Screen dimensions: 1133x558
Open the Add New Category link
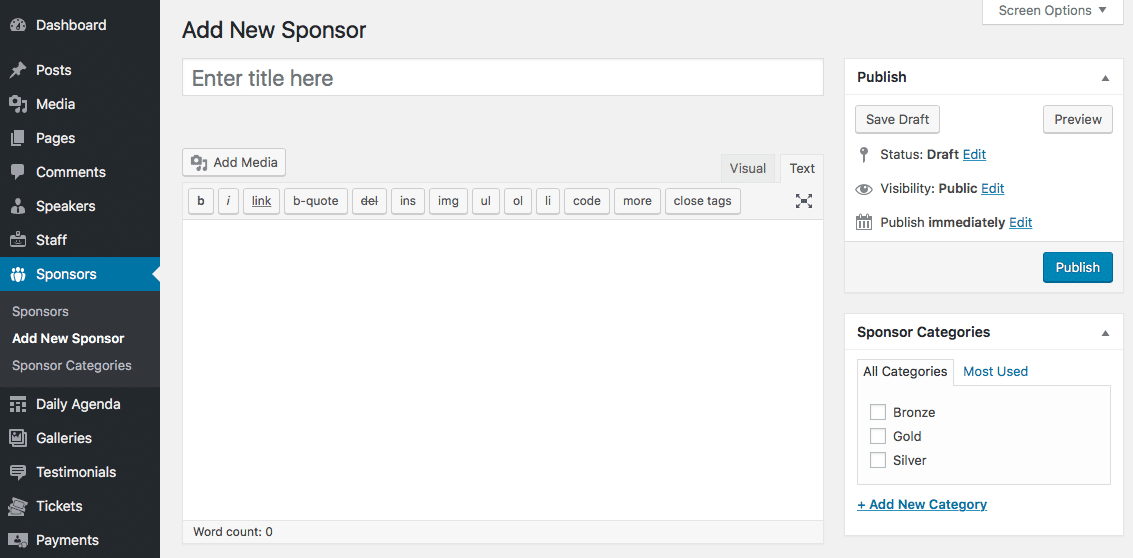pyautogui.click(x=922, y=505)
